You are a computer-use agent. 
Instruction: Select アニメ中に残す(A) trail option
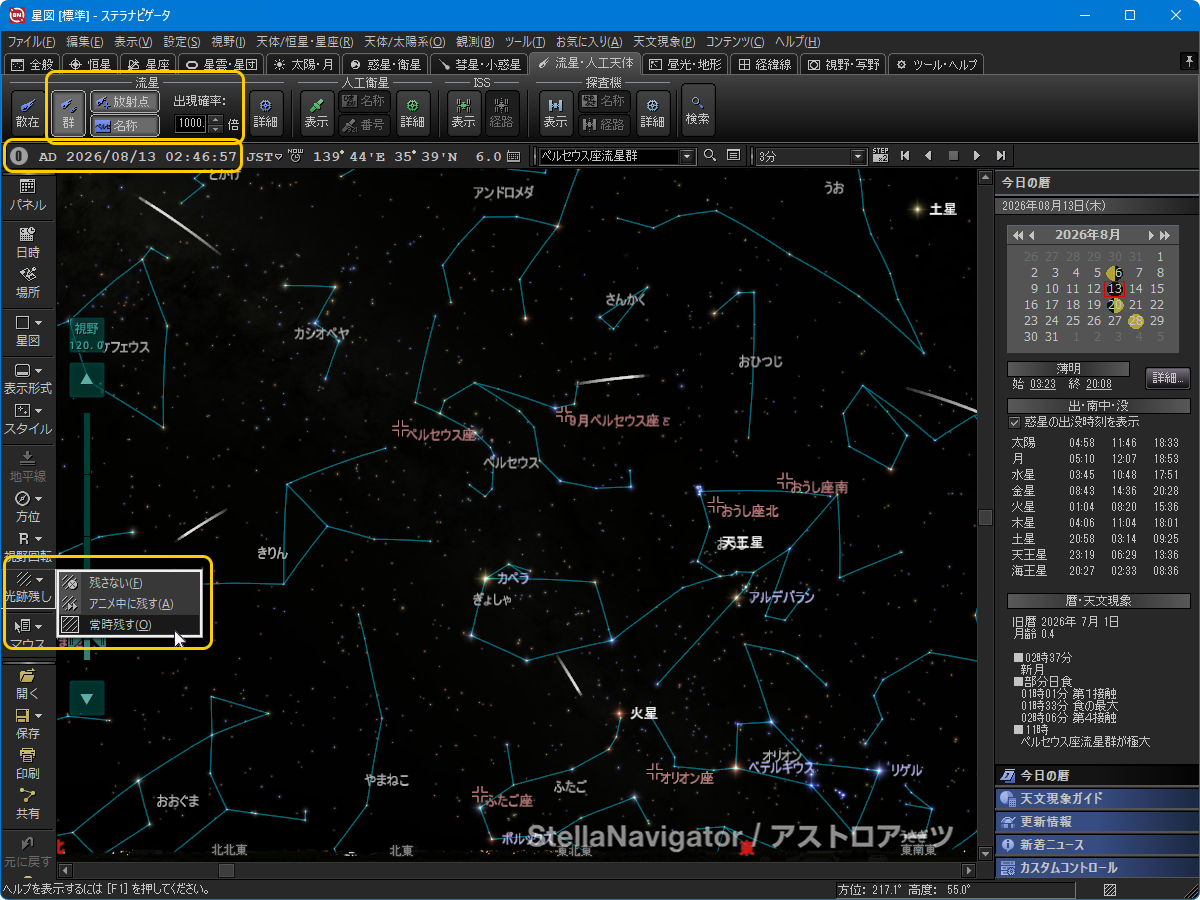point(130,604)
